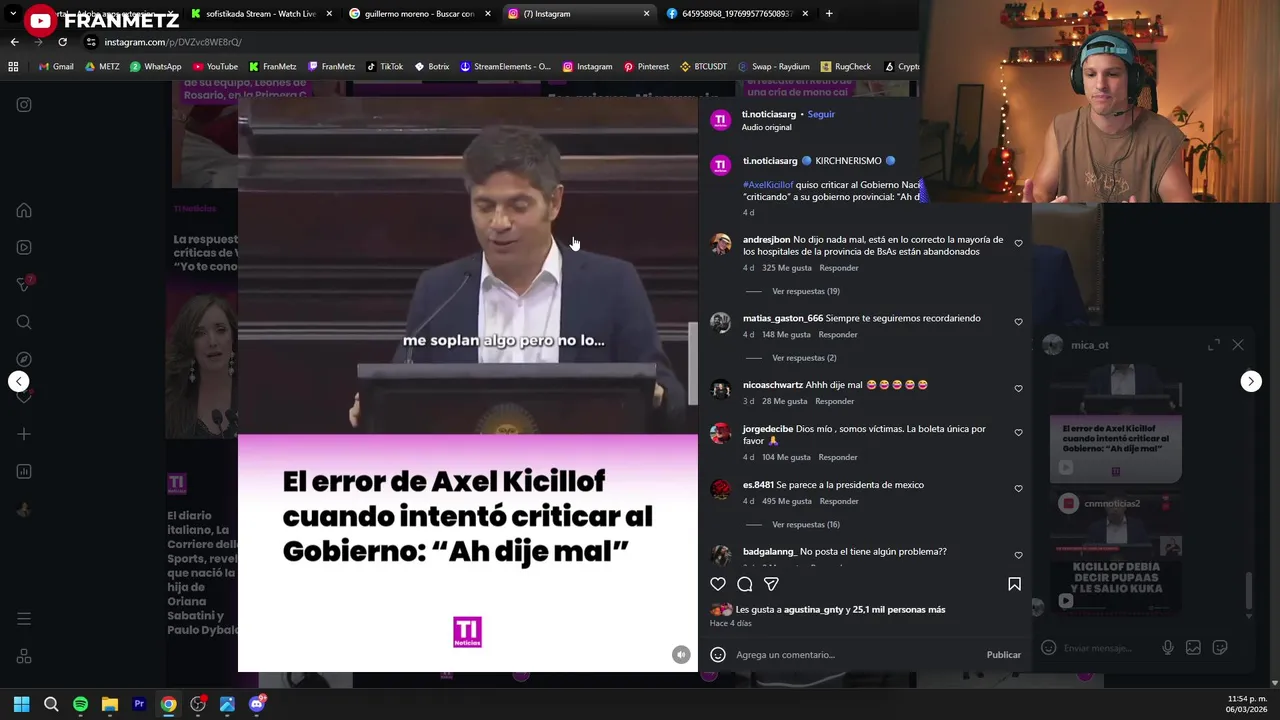Open the Chrome apps grid in bookmarks bar
Viewport: 1280px width, 720px height.
13,67
